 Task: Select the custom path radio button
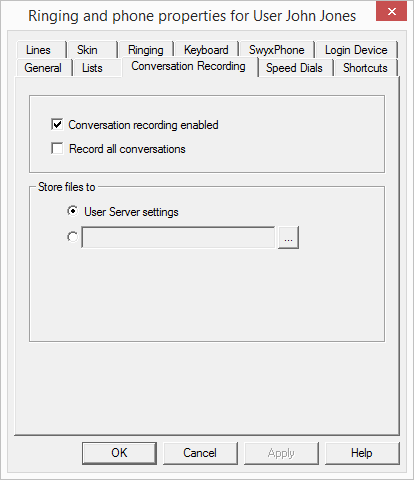click(x=72, y=237)
